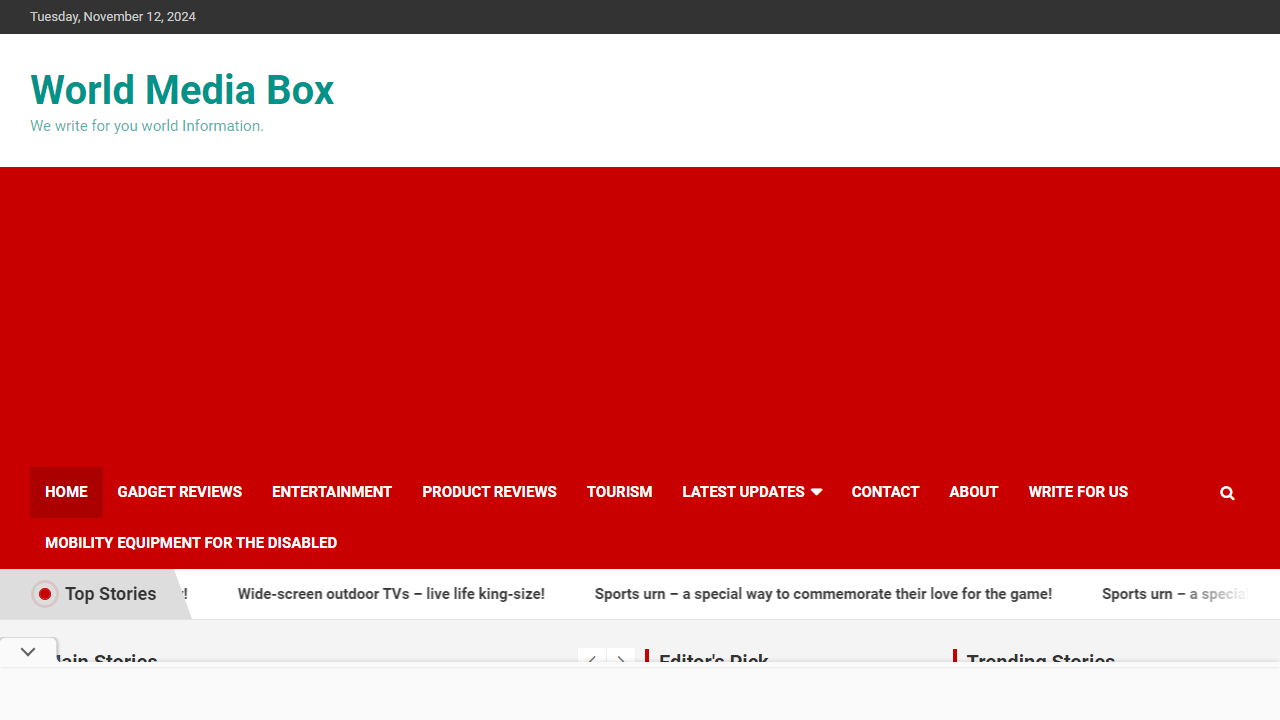Screen dimensions: 1280x720
Task: Open the Sports urn ticker story
Action: [x=823, y=593]
